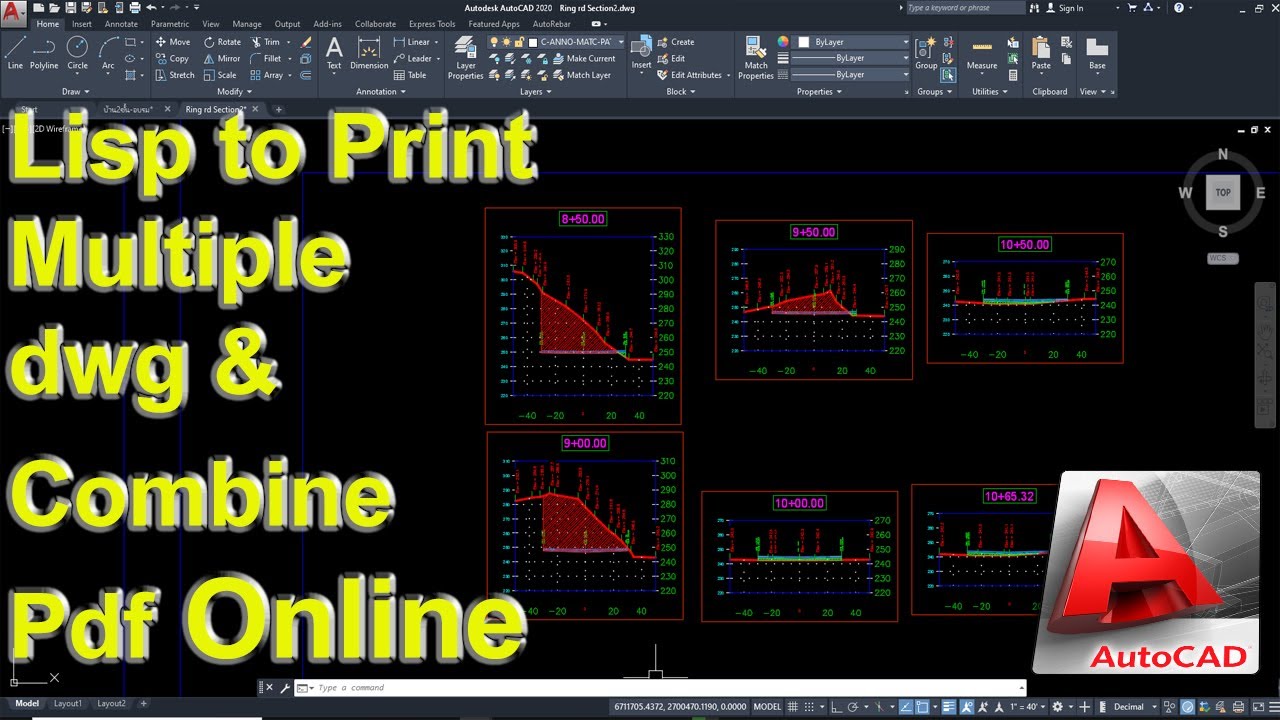Viewport: 1280px width, 720px height.
Task: Click the object color wheel icon in Properties
Action: (x=783, y=42)
